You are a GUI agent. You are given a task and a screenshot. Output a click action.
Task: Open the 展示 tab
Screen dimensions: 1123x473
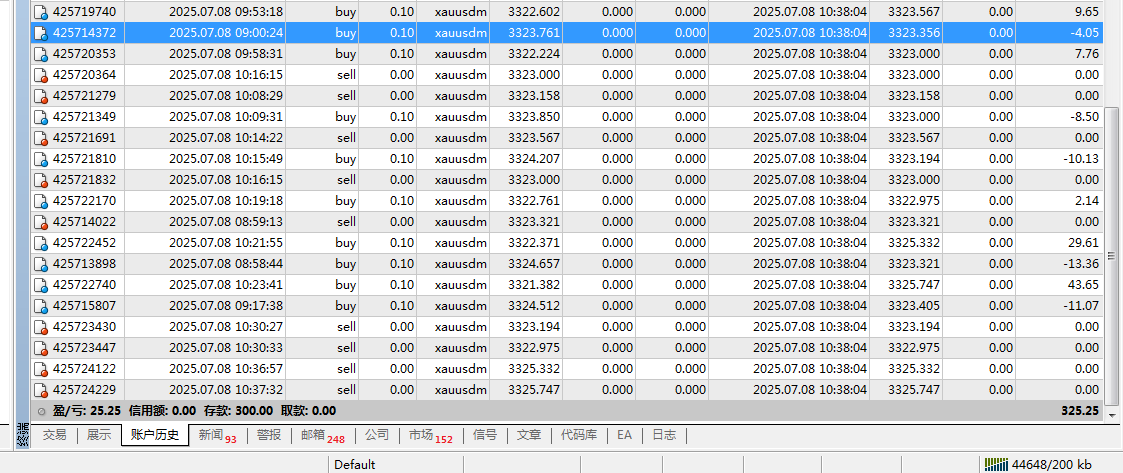pos(99,435)
